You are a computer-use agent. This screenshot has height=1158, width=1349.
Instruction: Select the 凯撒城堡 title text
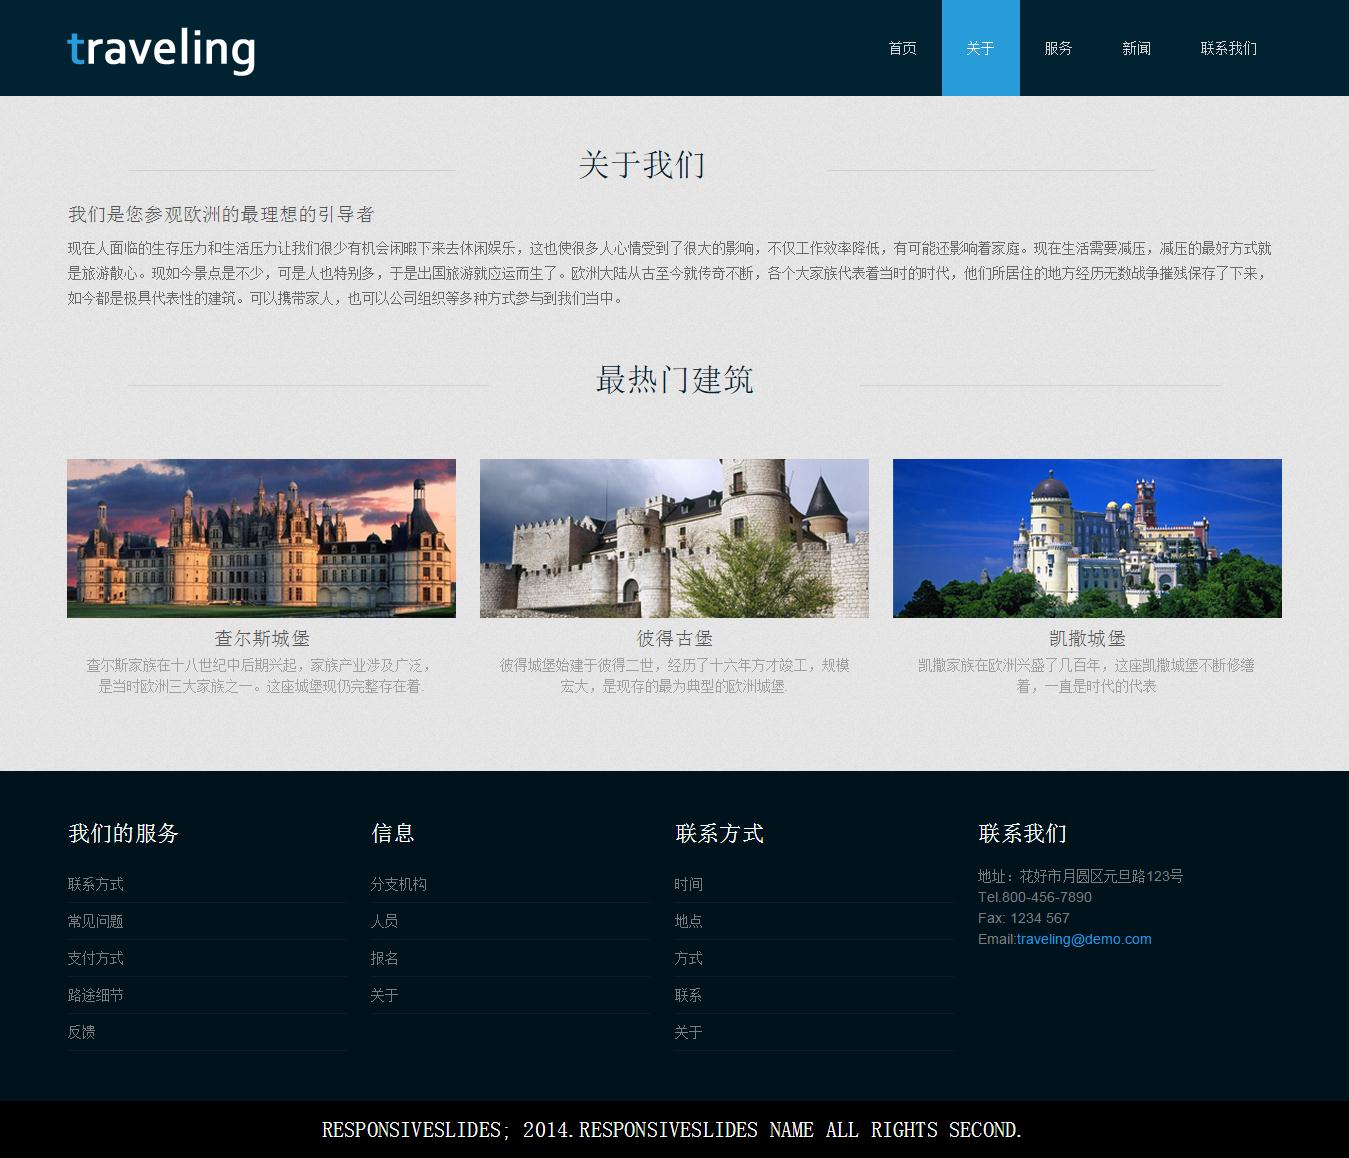(x=1087, y=638)
